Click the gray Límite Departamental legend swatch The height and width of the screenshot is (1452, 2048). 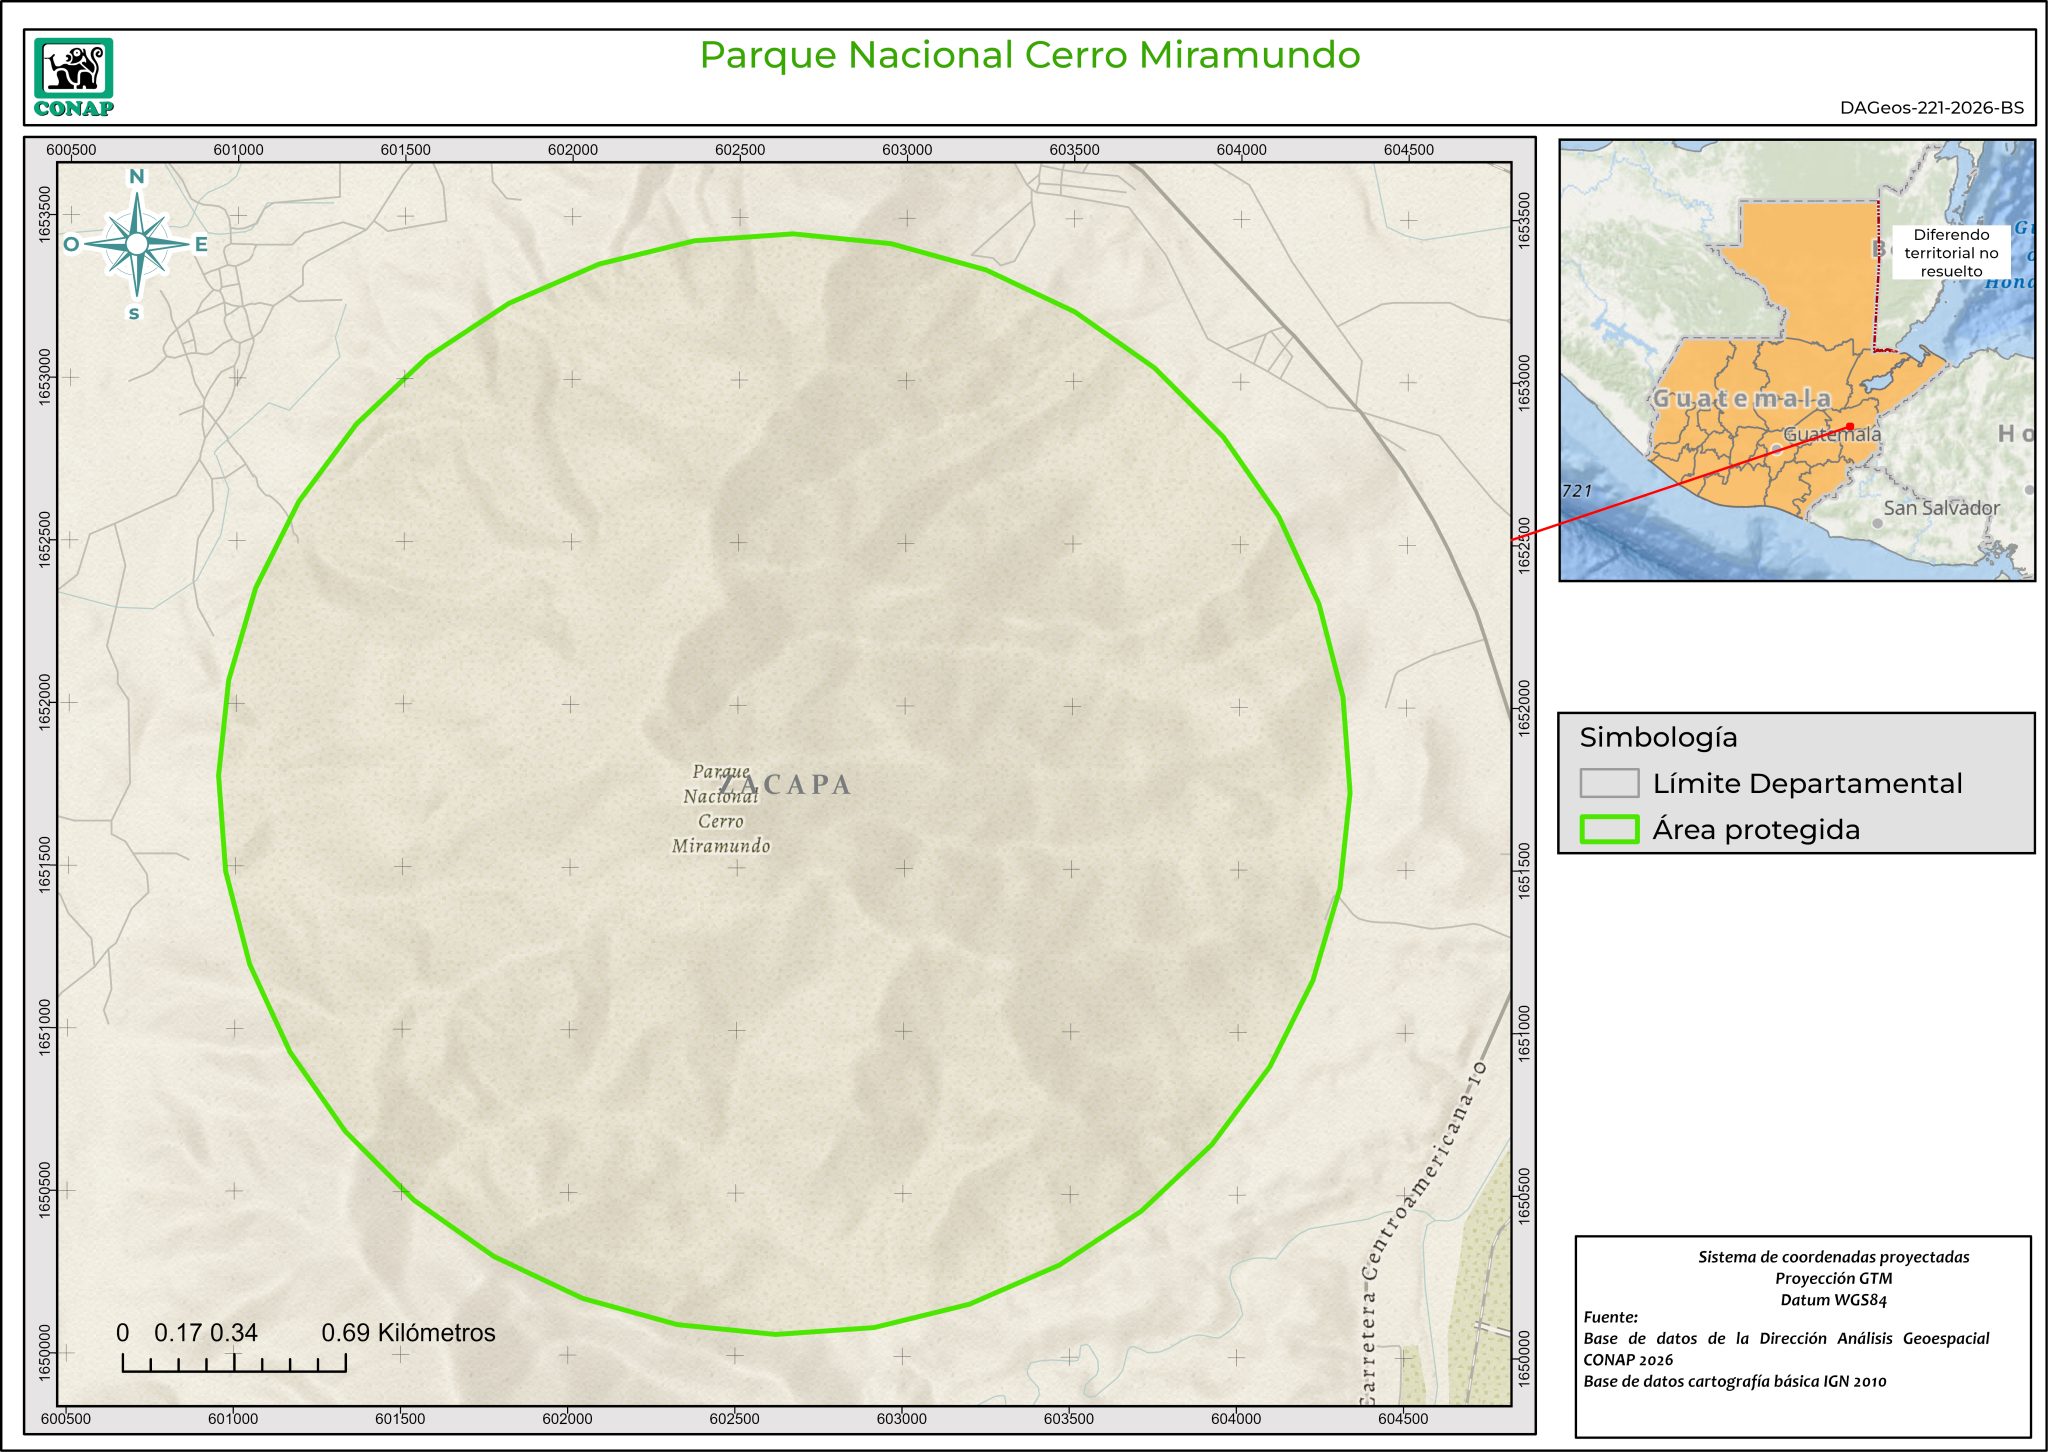(1609, 783)
